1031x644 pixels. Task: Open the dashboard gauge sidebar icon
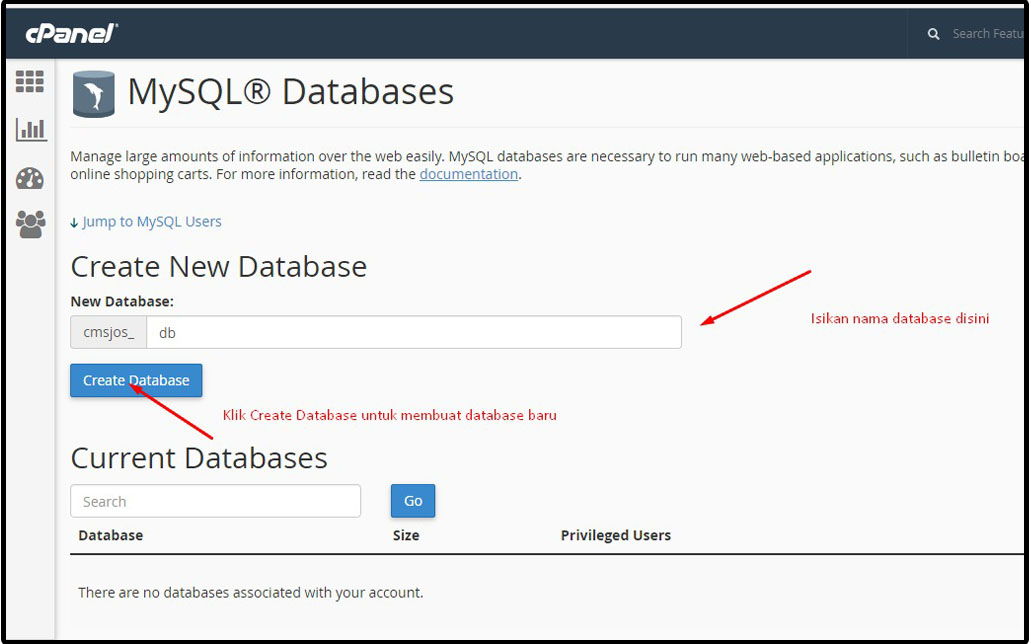30,178
